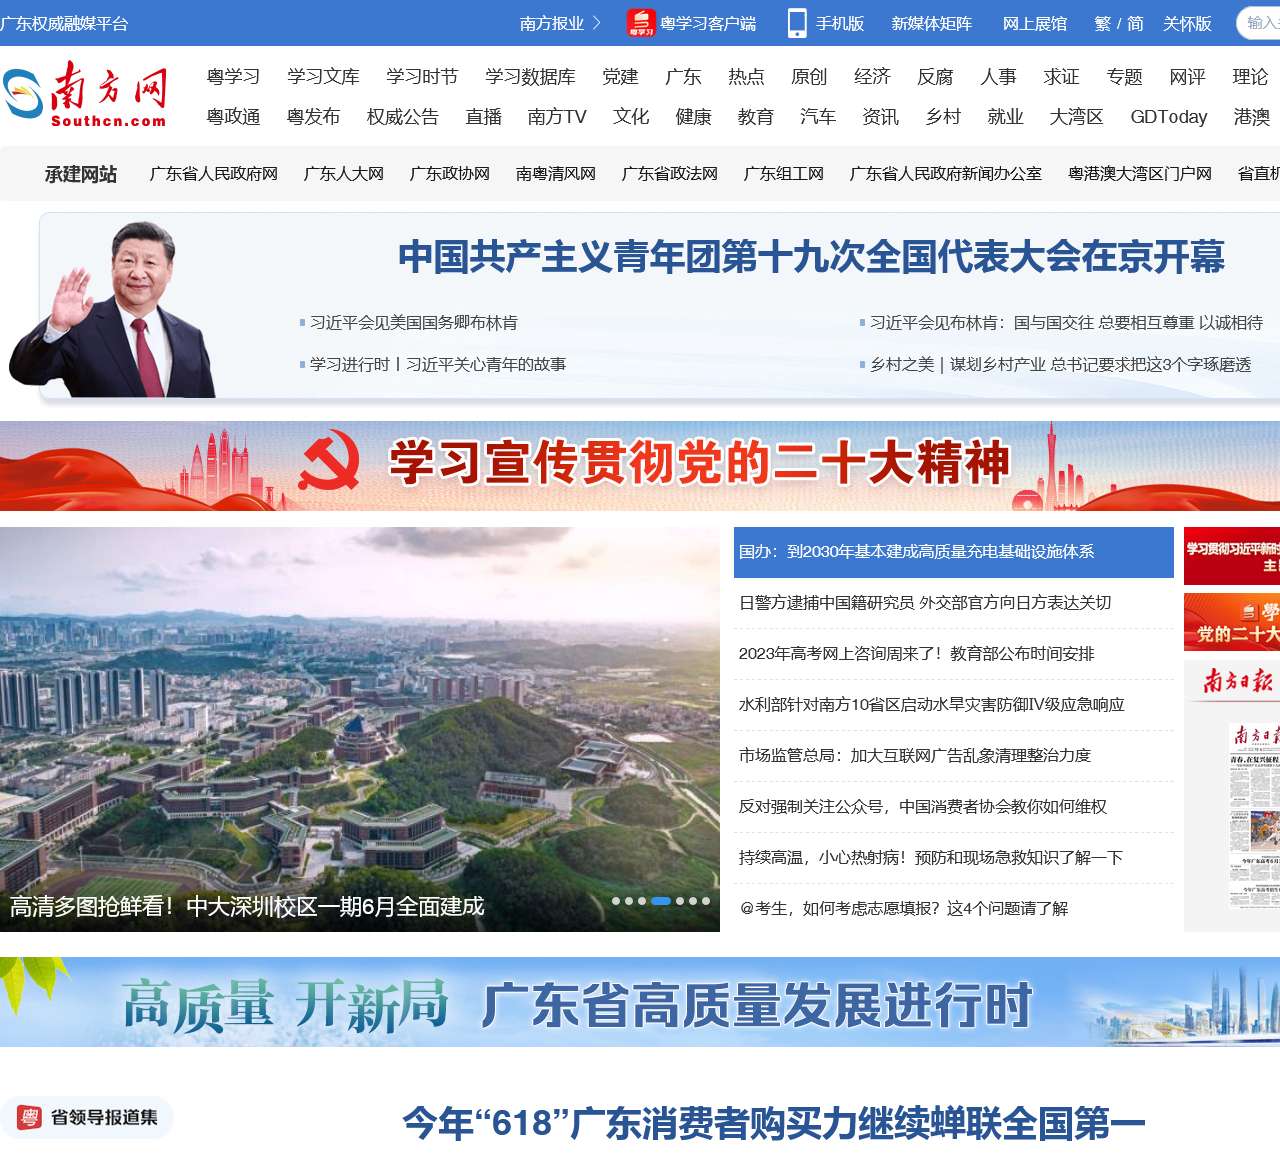
Task: Click the Southcn.com 南方网 logo
Action: 84,94
